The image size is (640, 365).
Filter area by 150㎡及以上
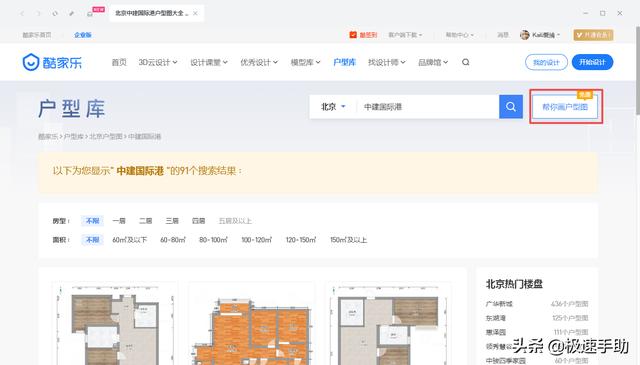[348, 240]
